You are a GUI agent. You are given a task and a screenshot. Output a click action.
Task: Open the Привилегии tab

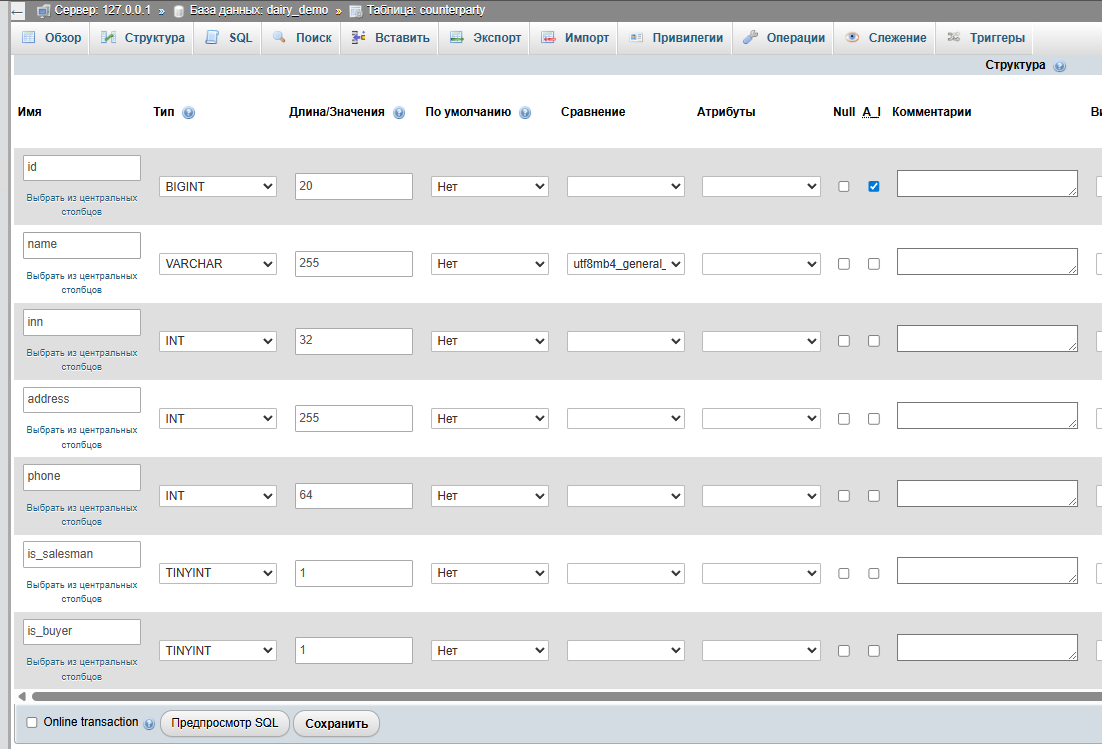pyautogui.click(x=676, y=38)
